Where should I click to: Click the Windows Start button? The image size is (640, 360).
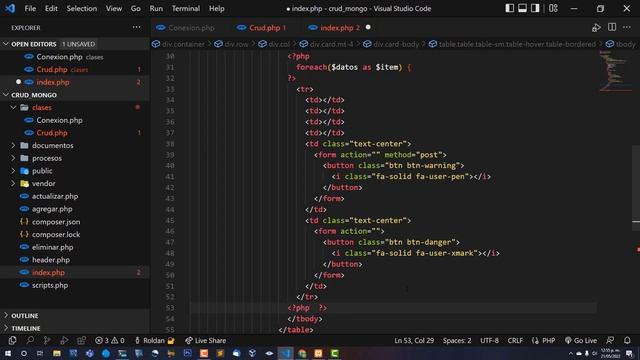tap(8, 353)
